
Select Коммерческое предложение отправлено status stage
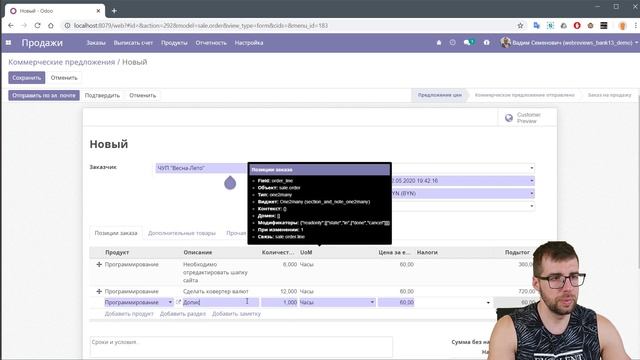point(524,95)
